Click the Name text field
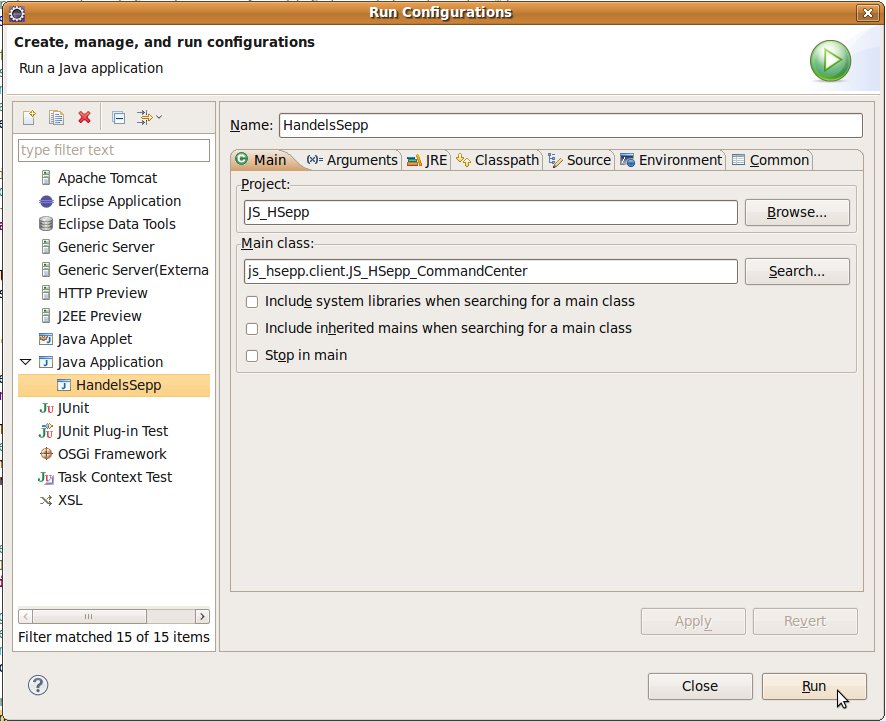886x721 pixels. 569,125
